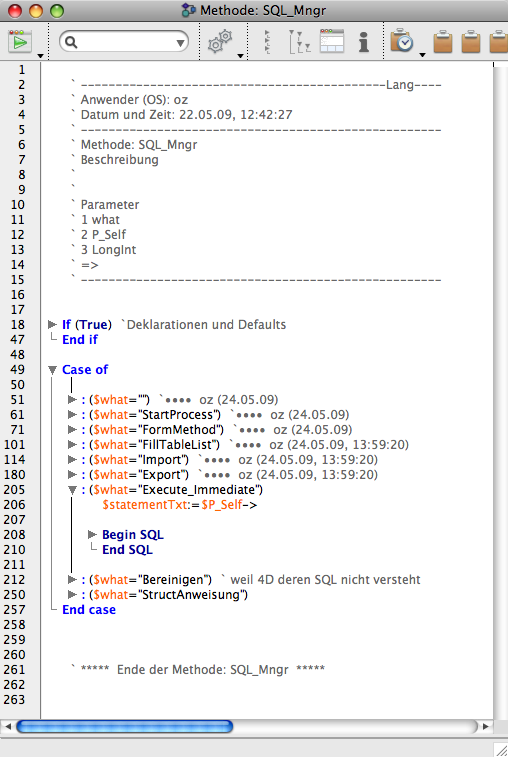The height and width of the screenshot is (757, 508).
Task: Expand the If (True) block
Action: (x=52, y=324)
